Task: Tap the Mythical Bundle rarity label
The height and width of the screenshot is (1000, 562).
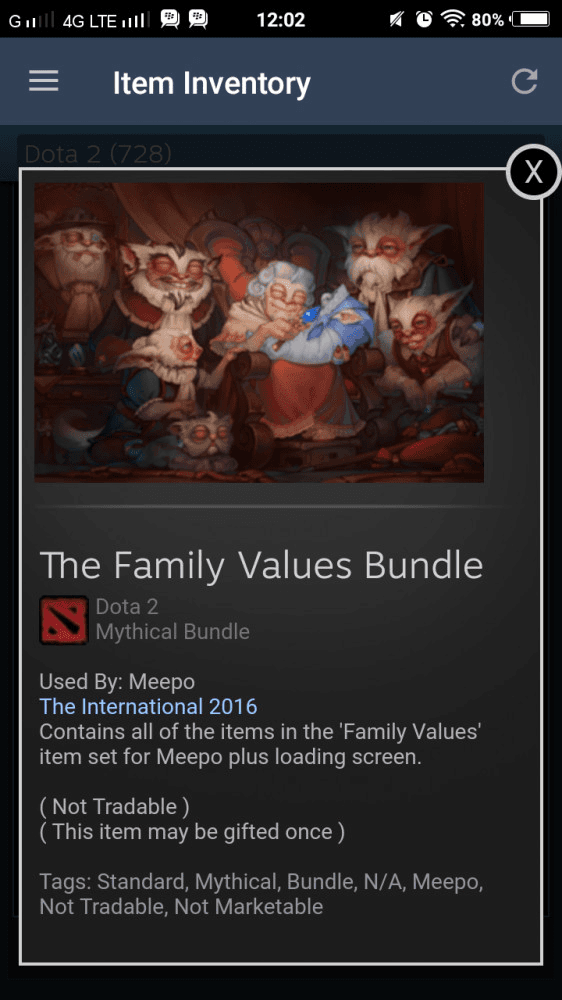Action: pos(172,632)
